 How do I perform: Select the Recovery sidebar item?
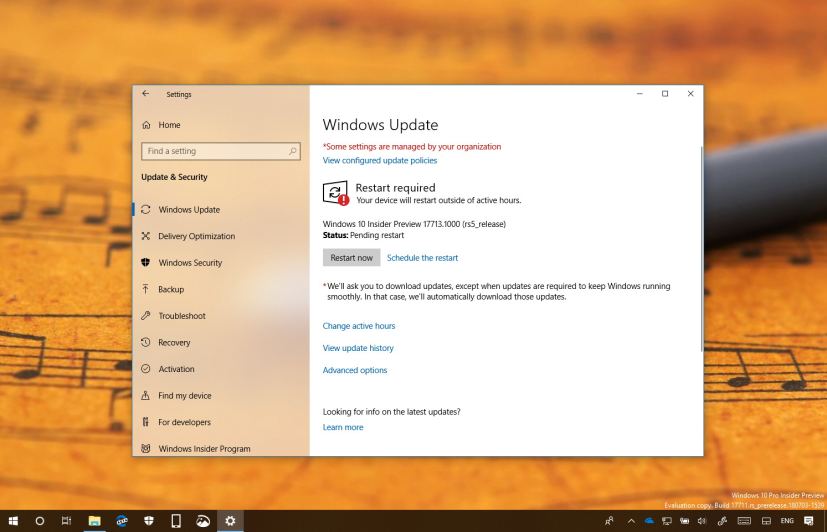(x=174, y=342)
